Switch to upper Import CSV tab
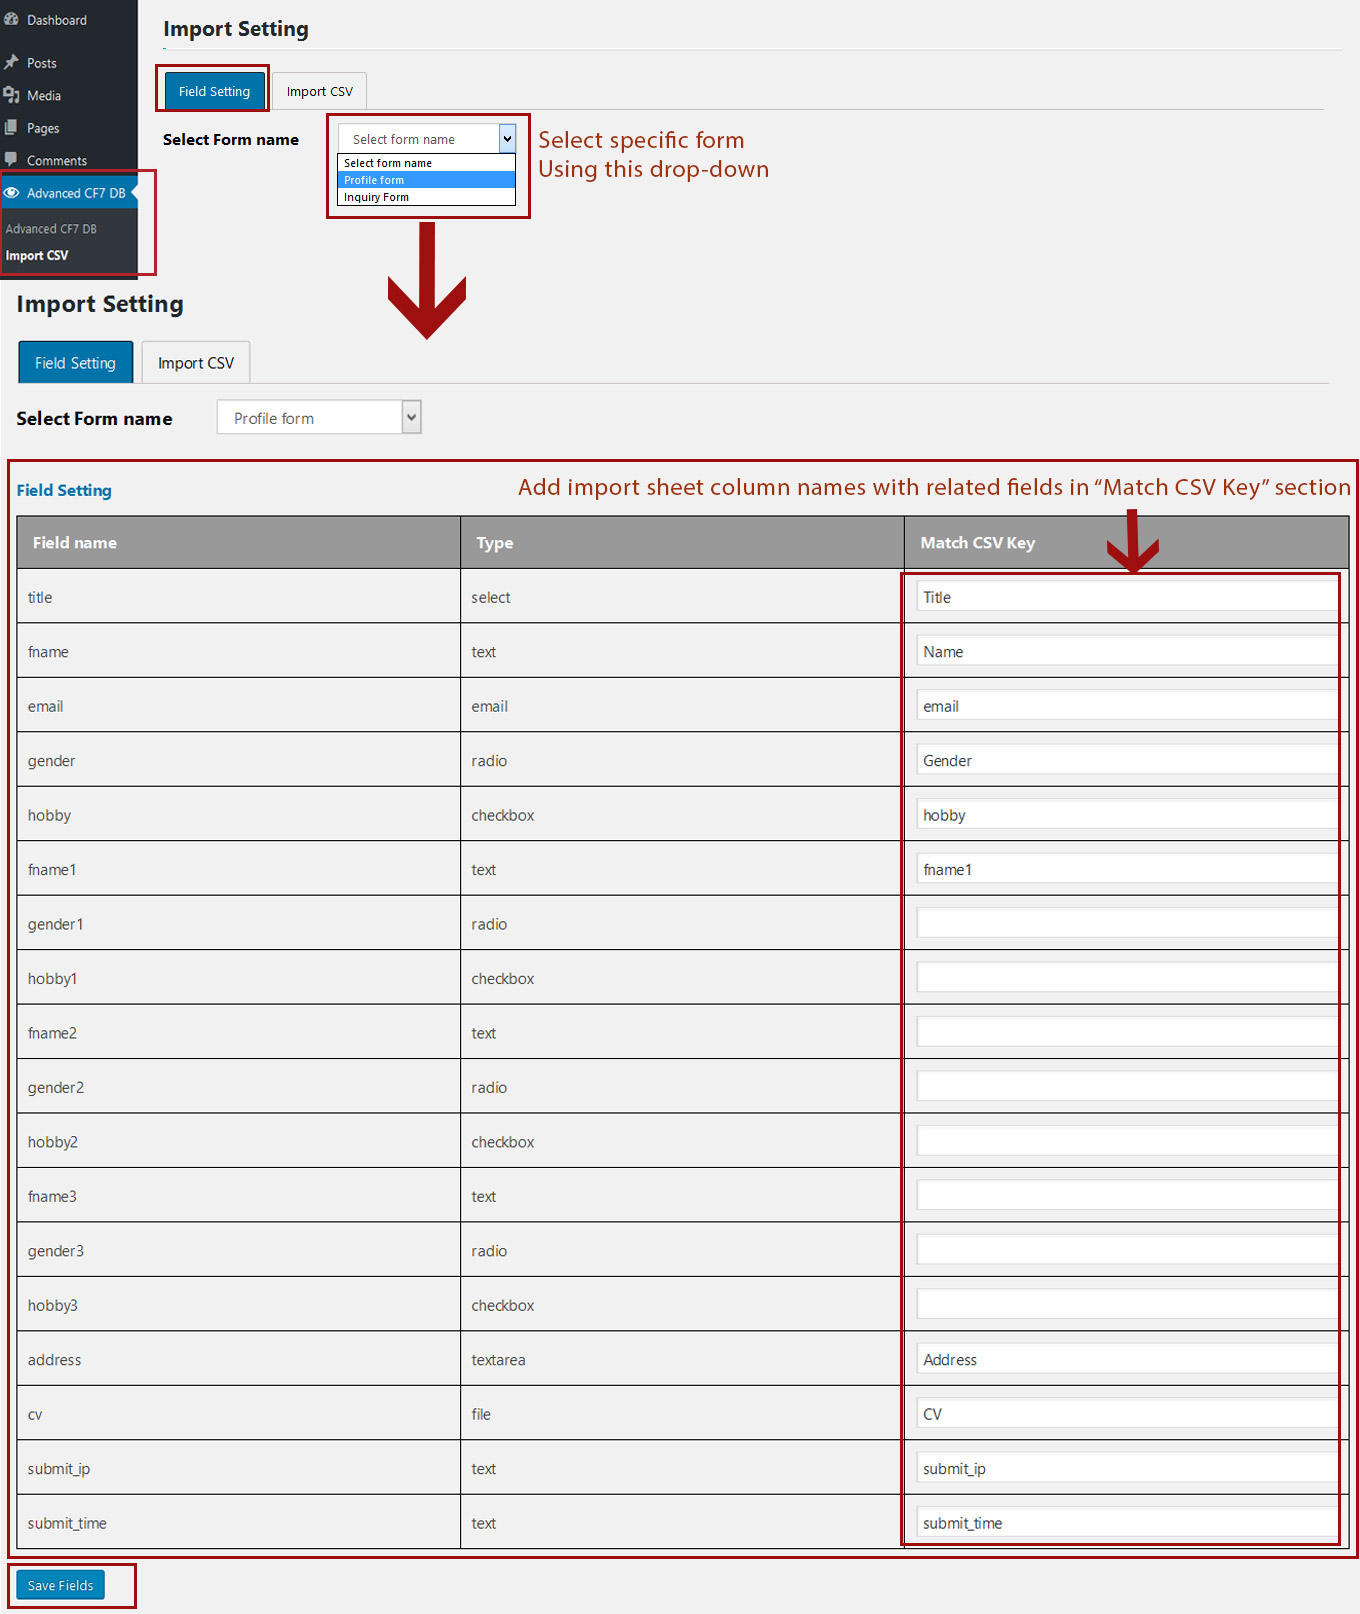 pos(320,91)
